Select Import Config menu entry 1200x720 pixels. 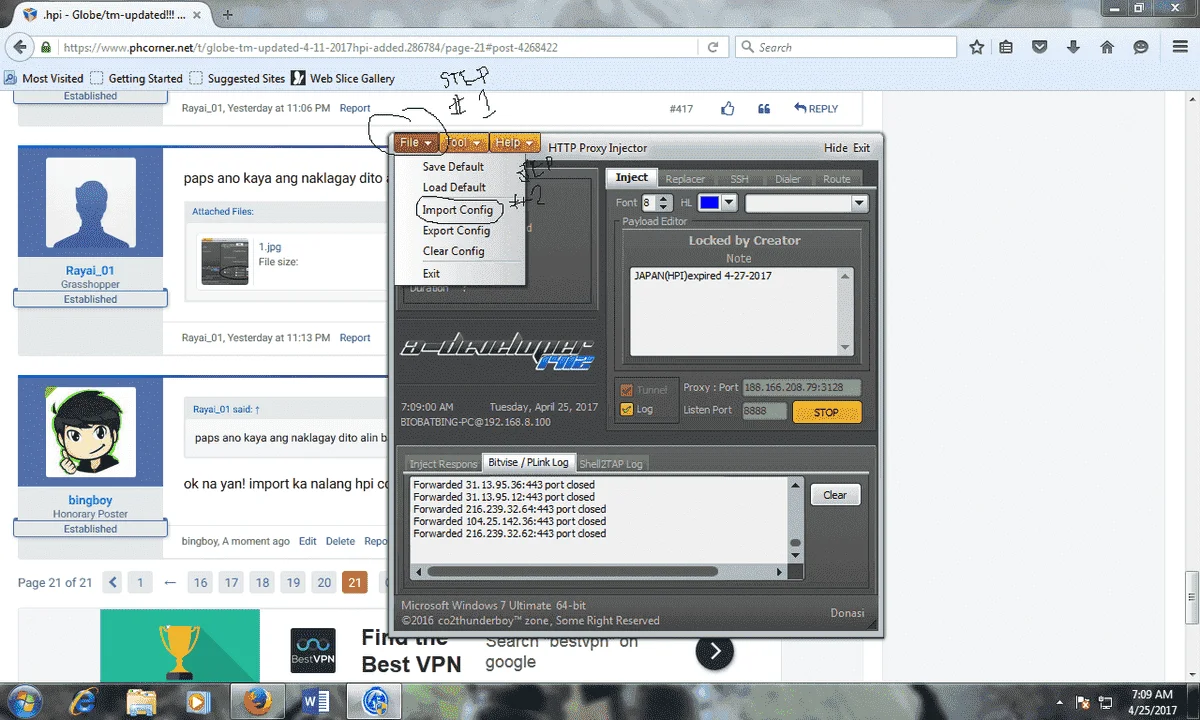point(457,210)
